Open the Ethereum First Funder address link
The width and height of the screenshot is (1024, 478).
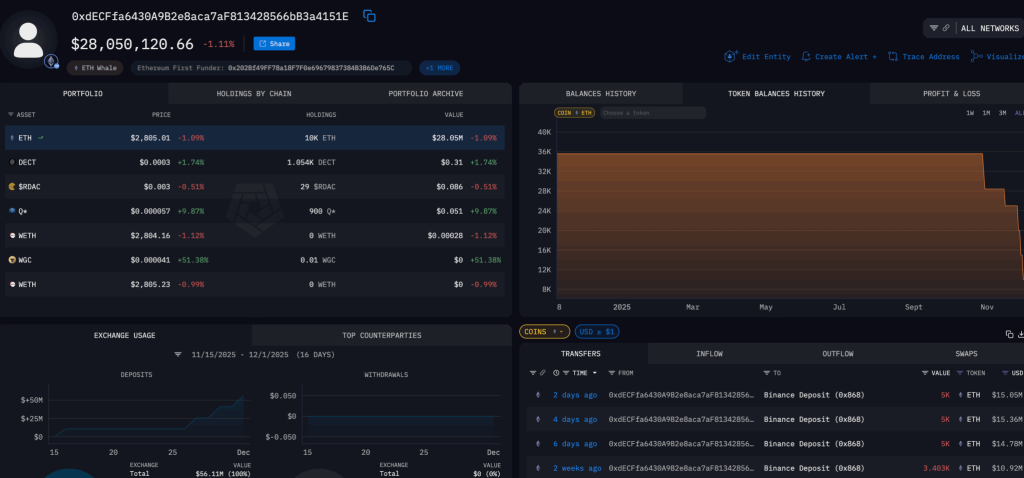tap(310, 68)
